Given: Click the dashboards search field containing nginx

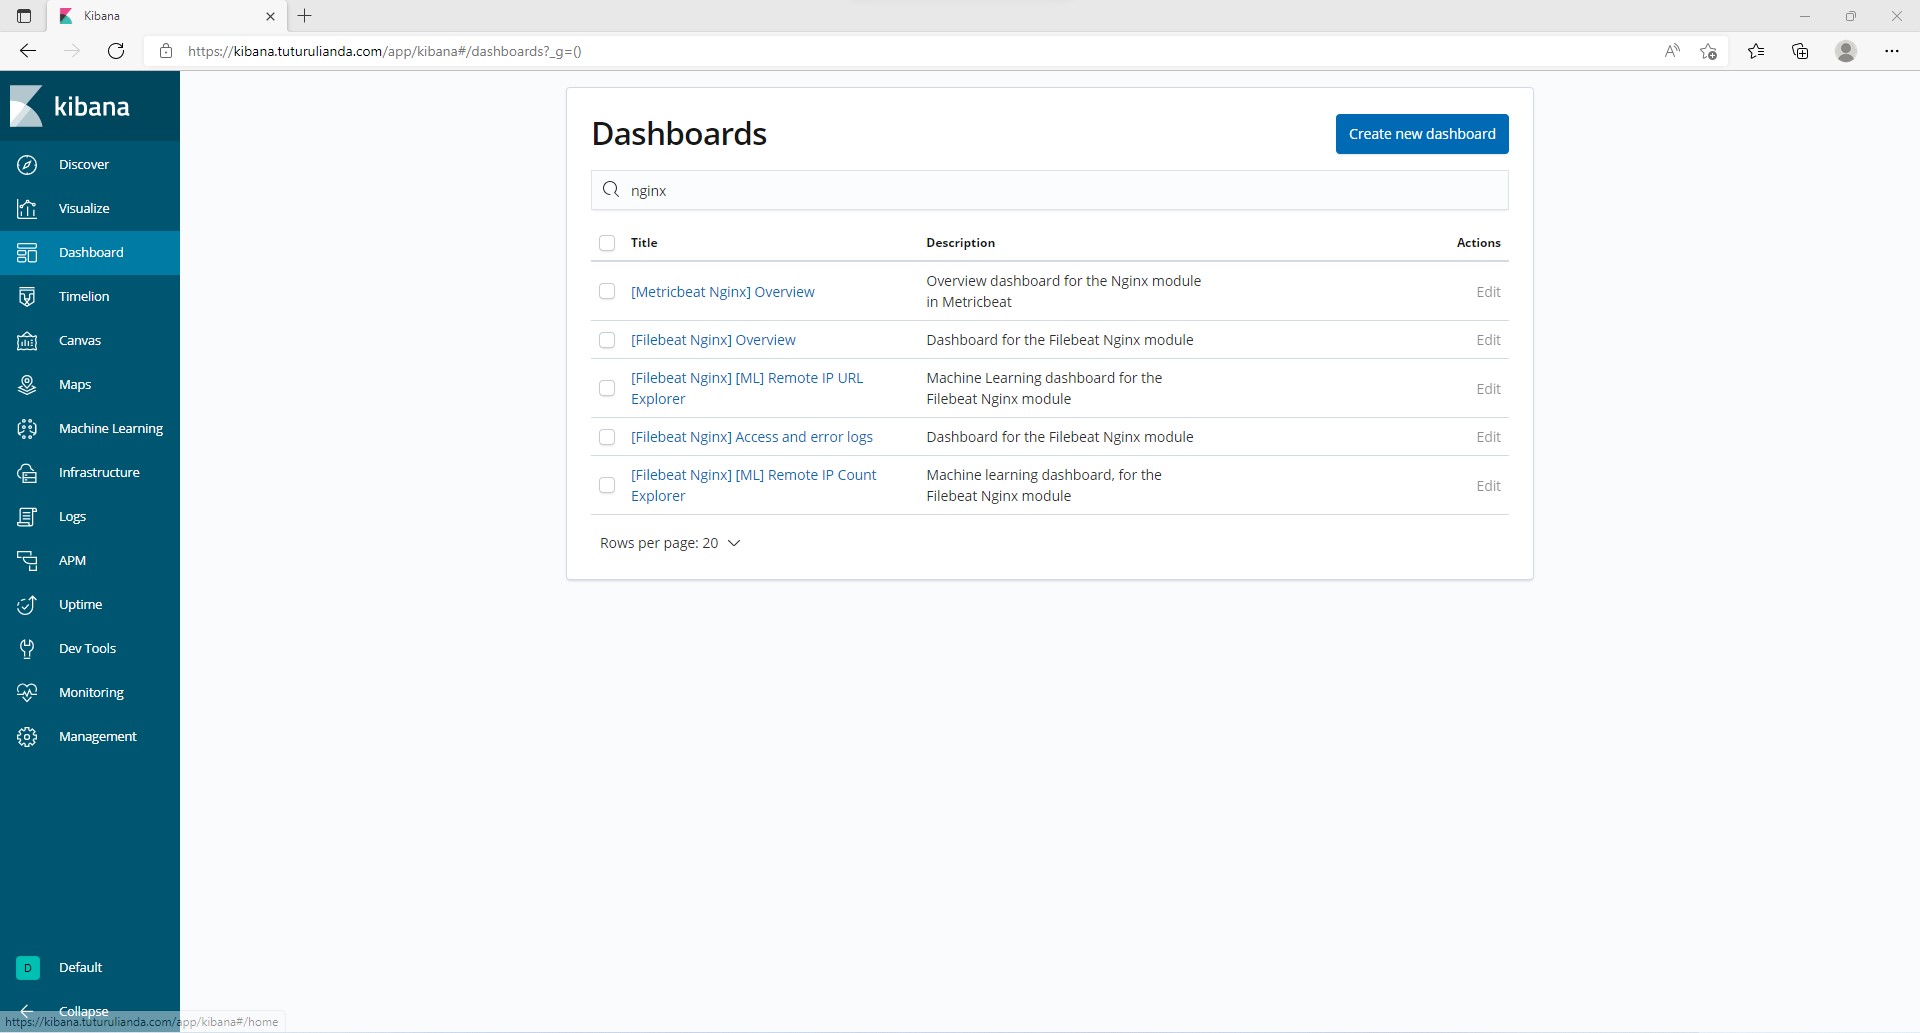Looking at the screenshot, I should pyautogui.click(x=1050, y=190).
